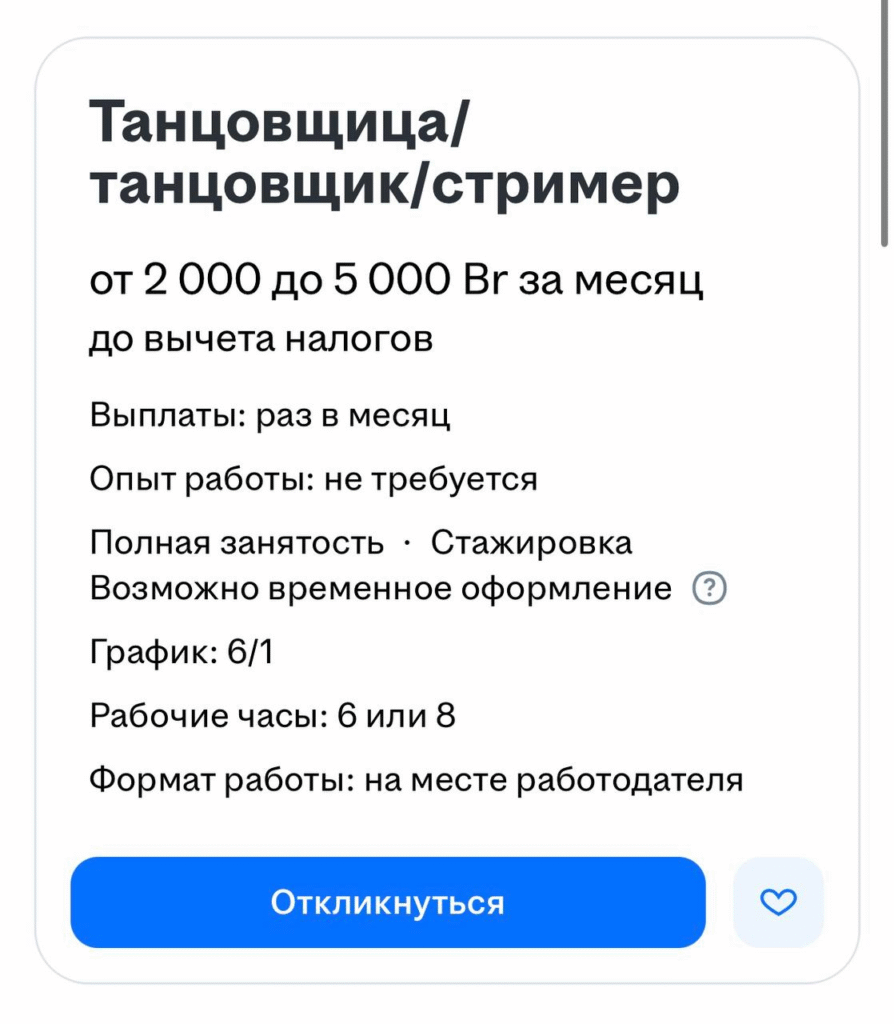Click the blue Откликнуться button

pos(387,902)
